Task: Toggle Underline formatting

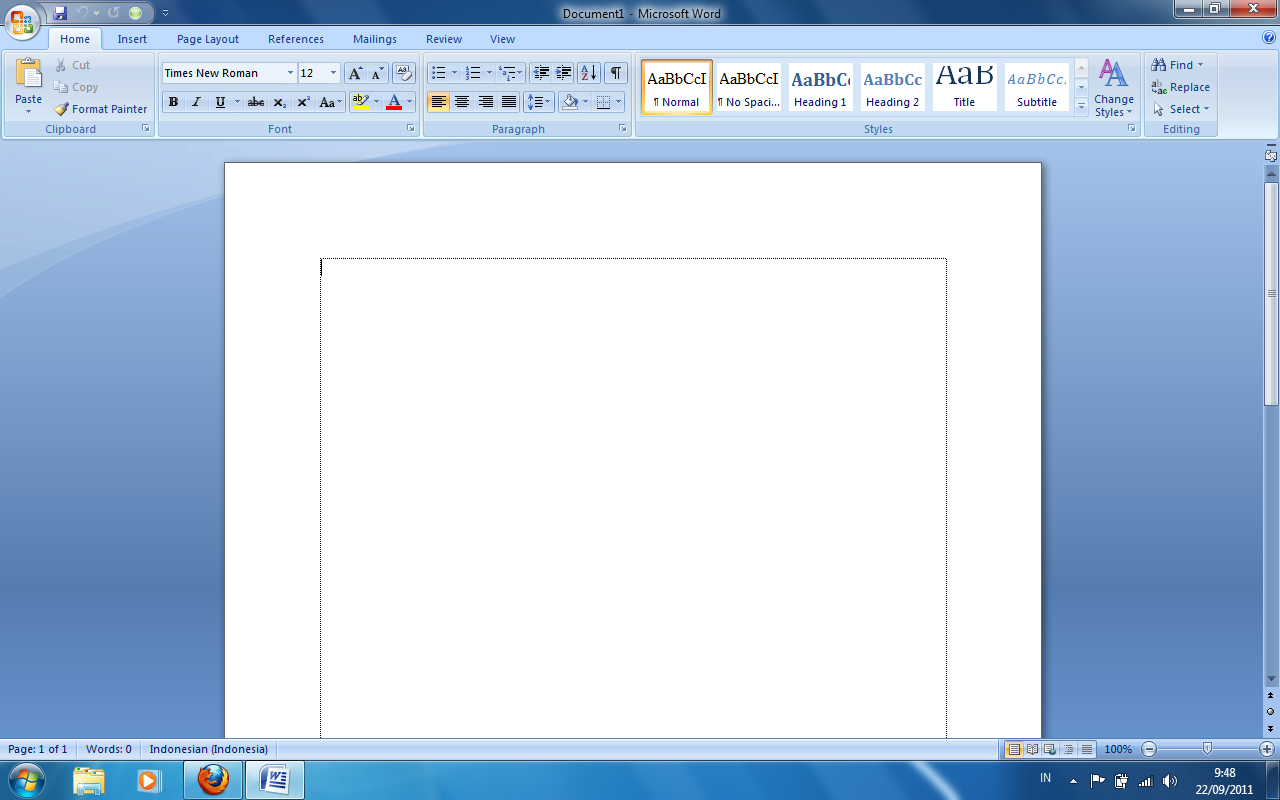Action: (220, 102)
